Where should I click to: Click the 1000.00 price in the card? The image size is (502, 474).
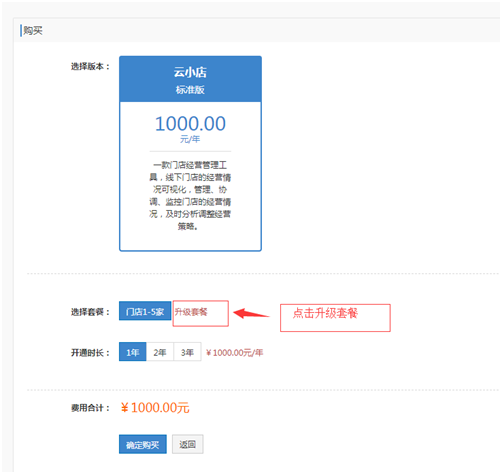coord(190,124)
